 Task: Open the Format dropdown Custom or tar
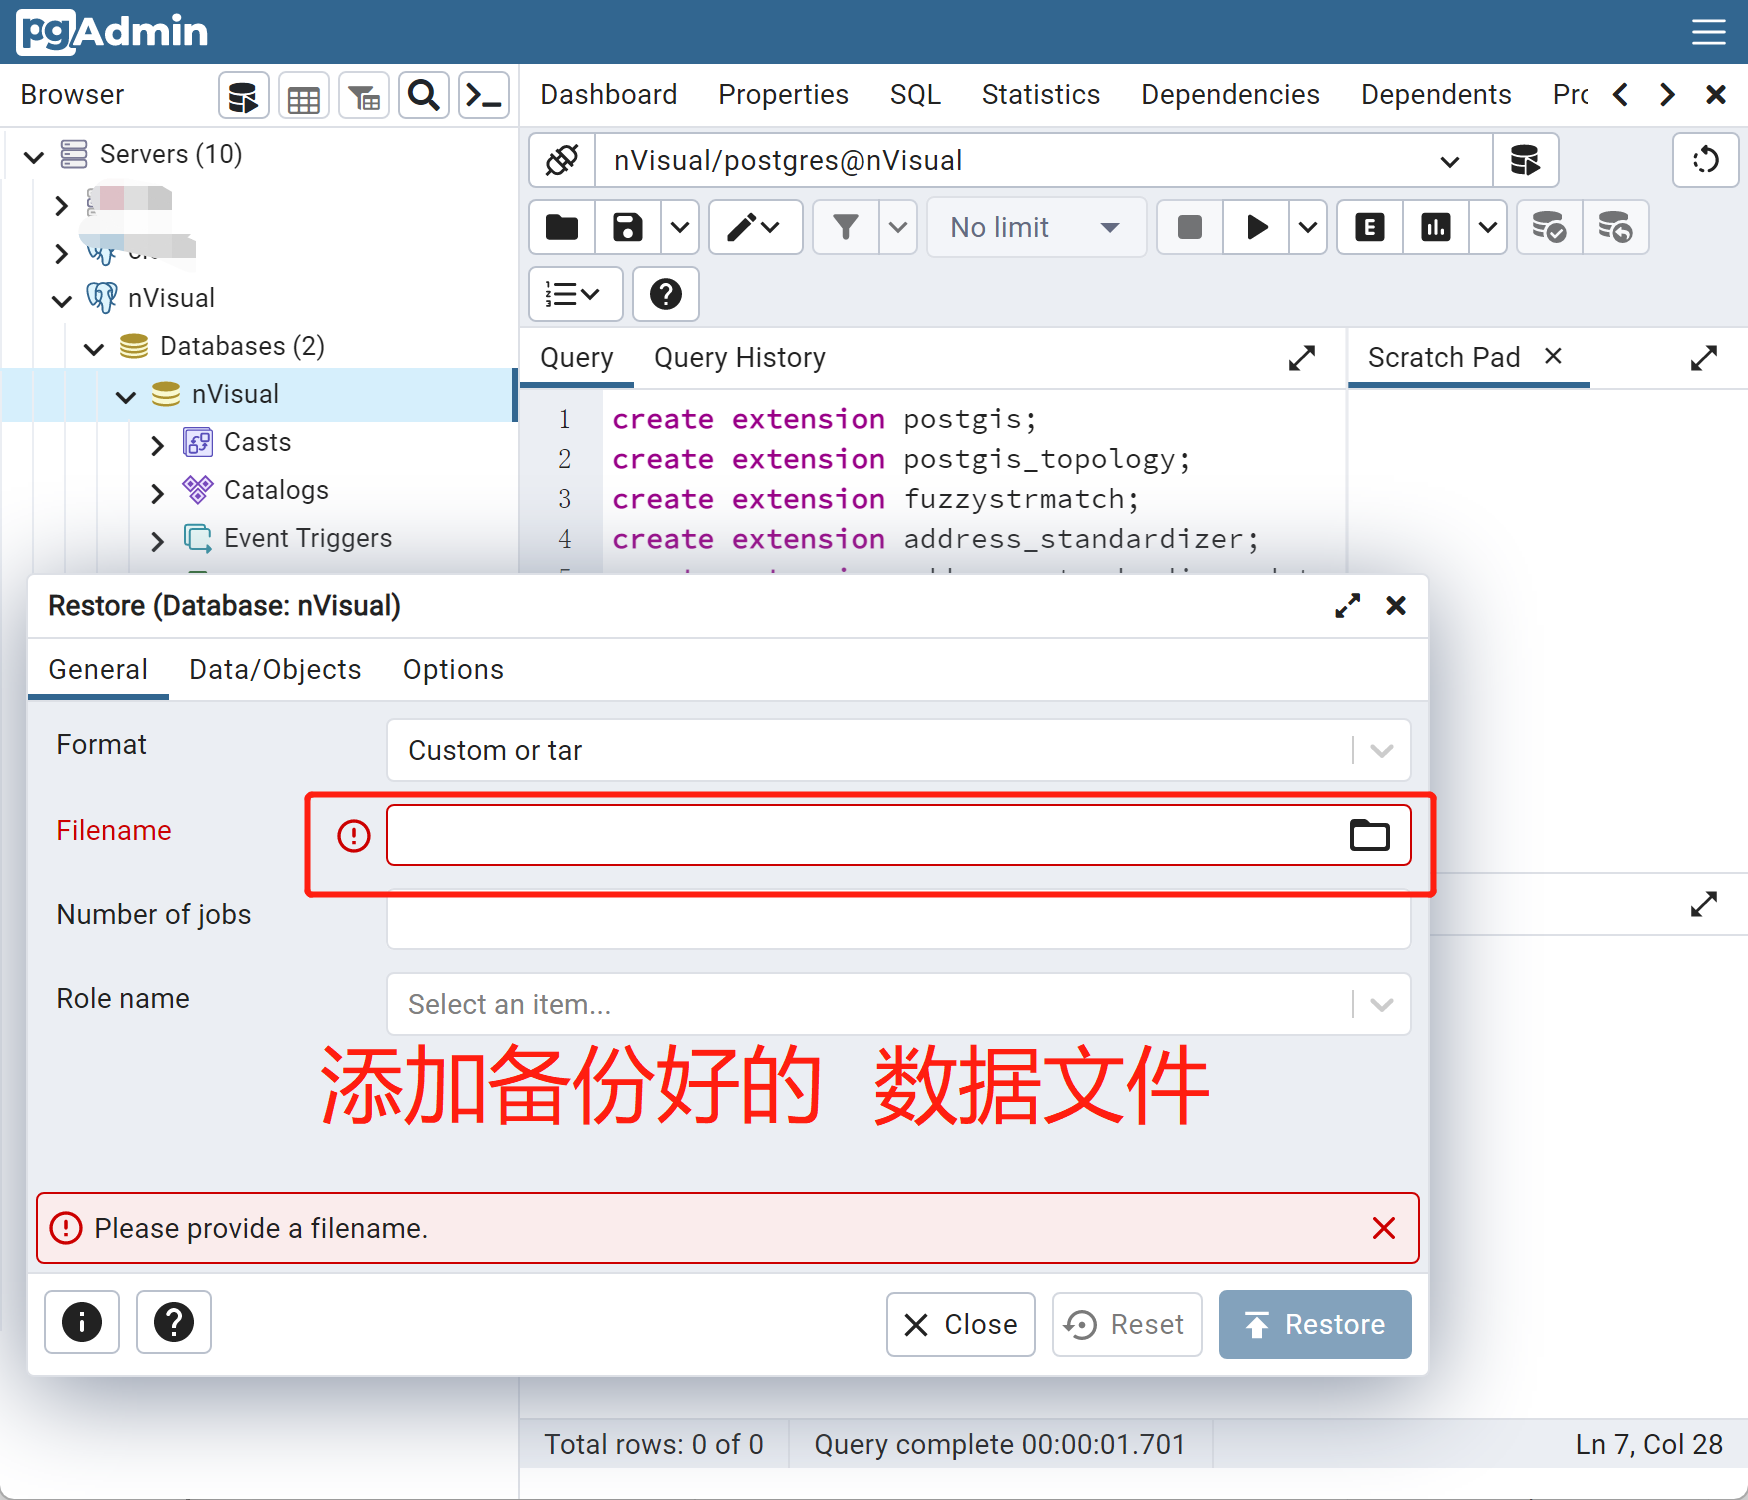[897, 750]
